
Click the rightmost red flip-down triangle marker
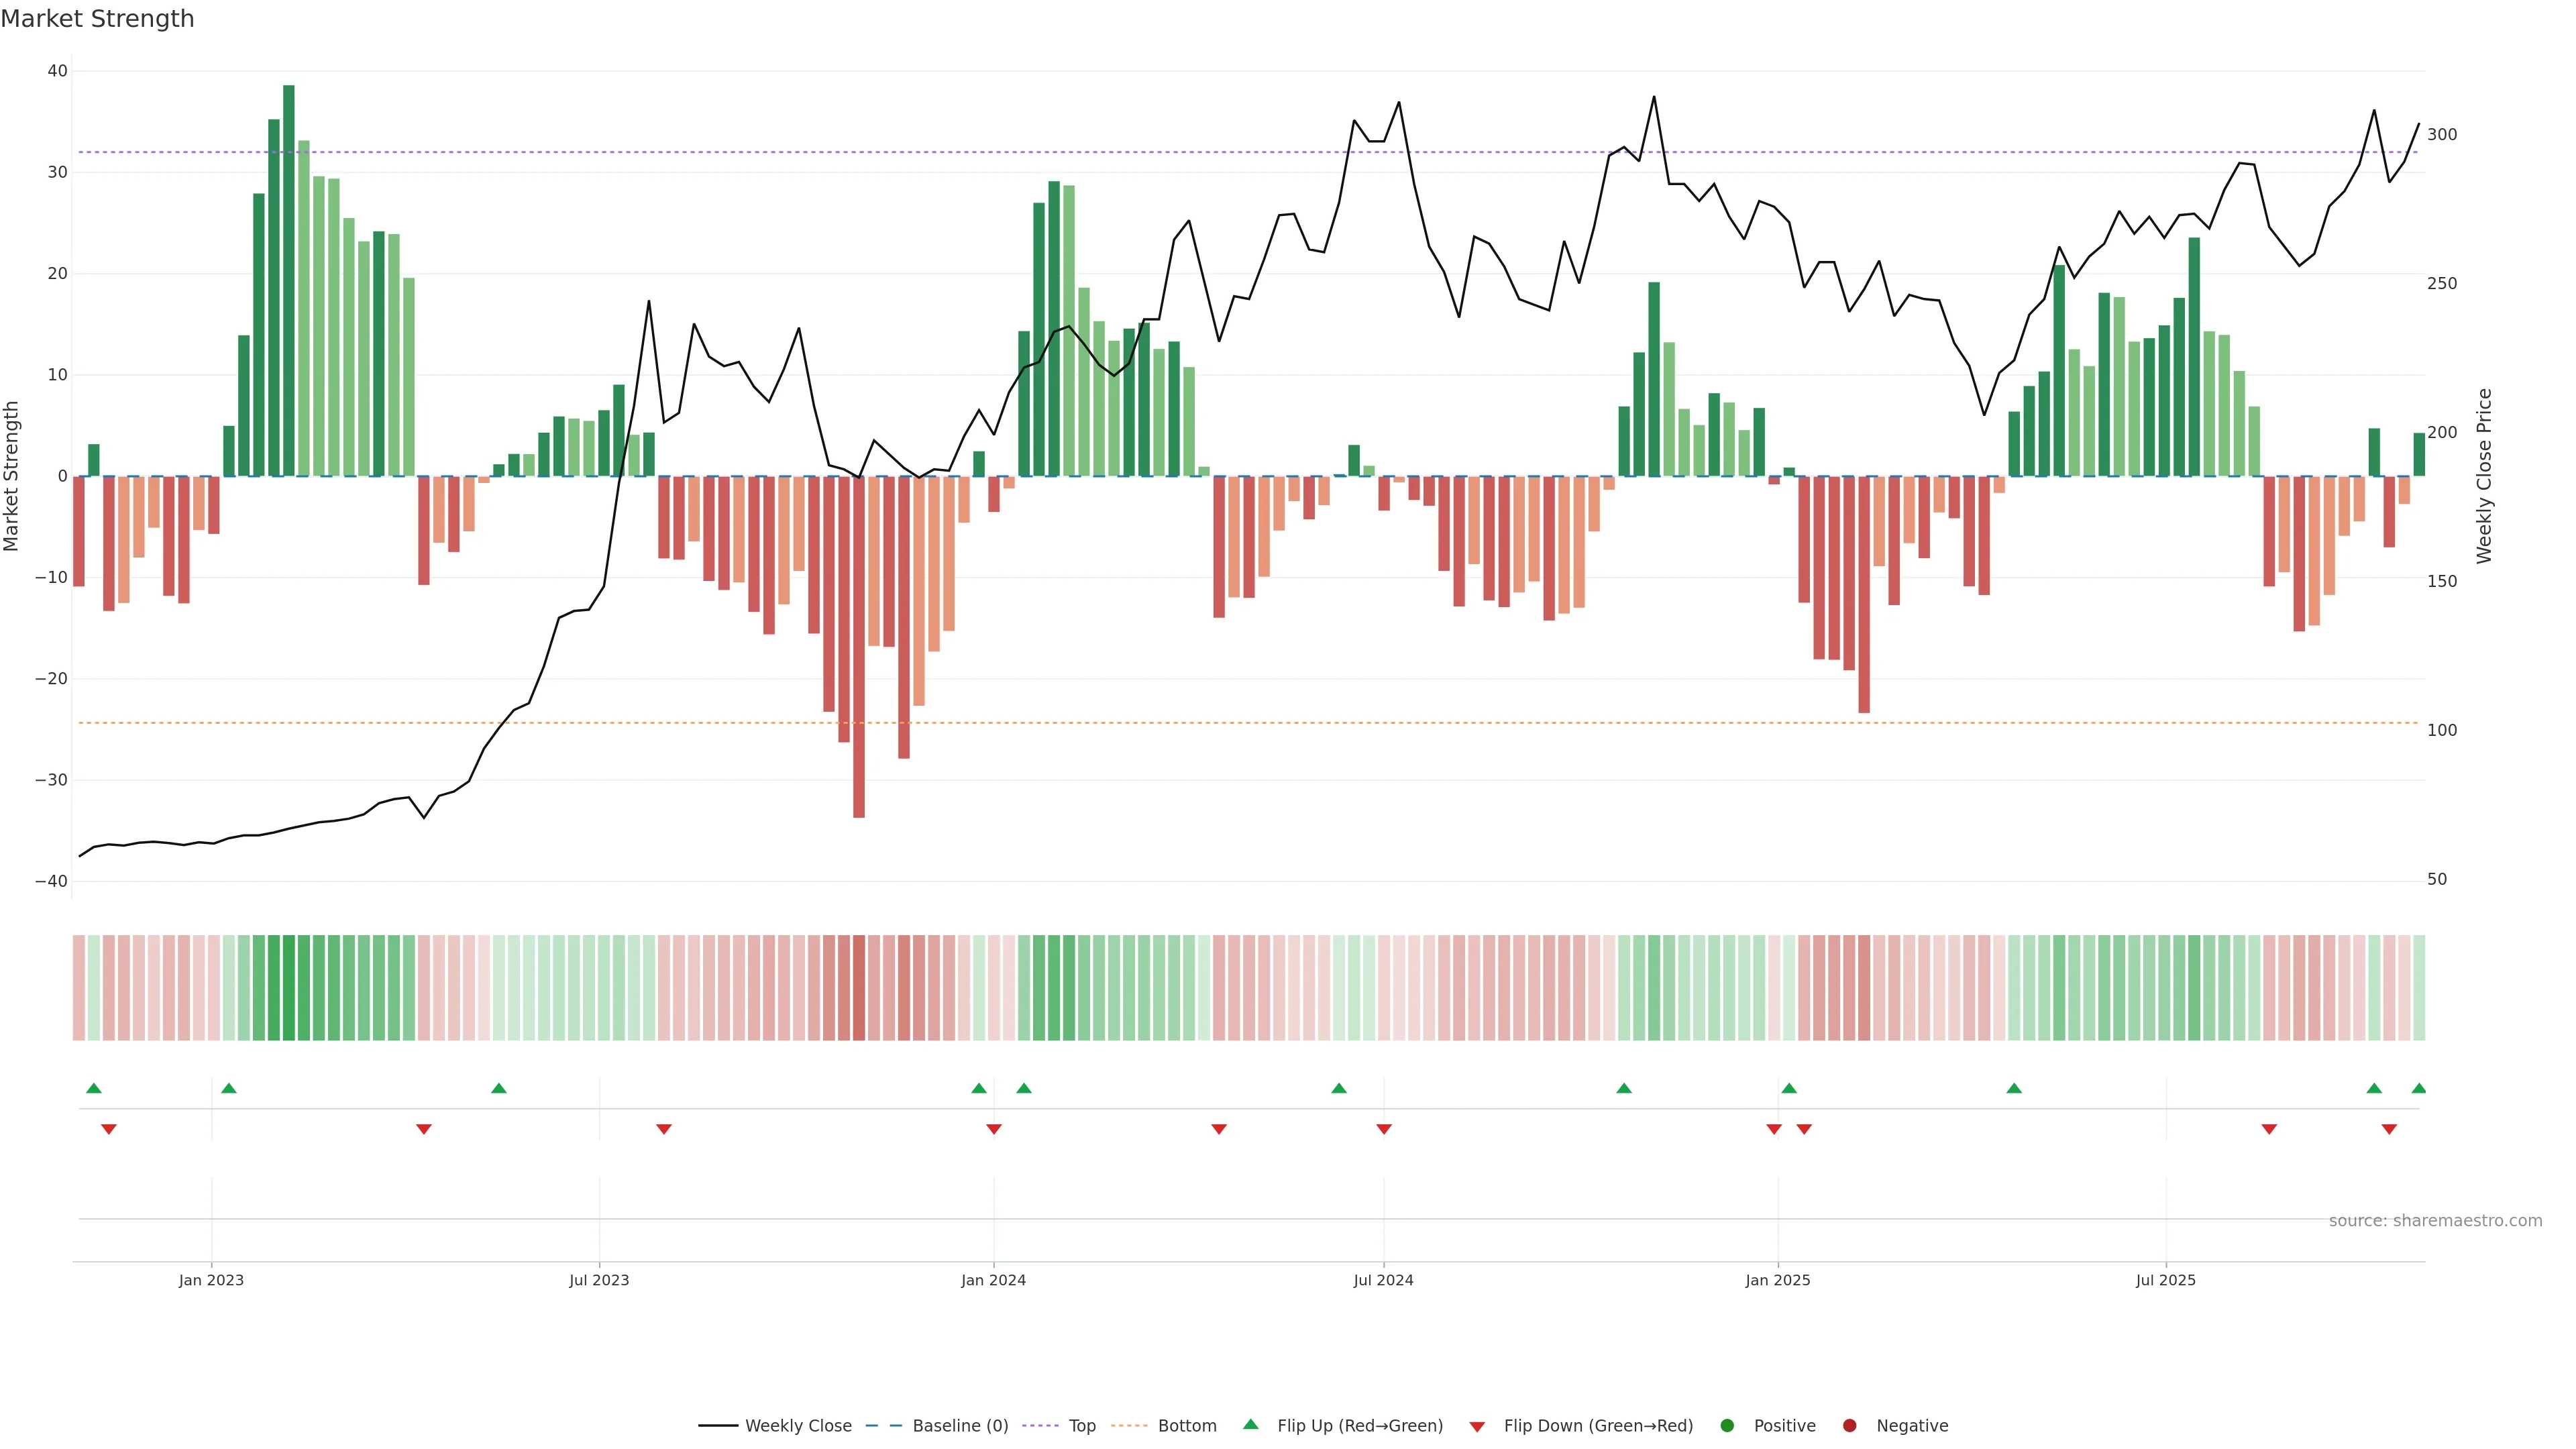tap(2389, 1129)
